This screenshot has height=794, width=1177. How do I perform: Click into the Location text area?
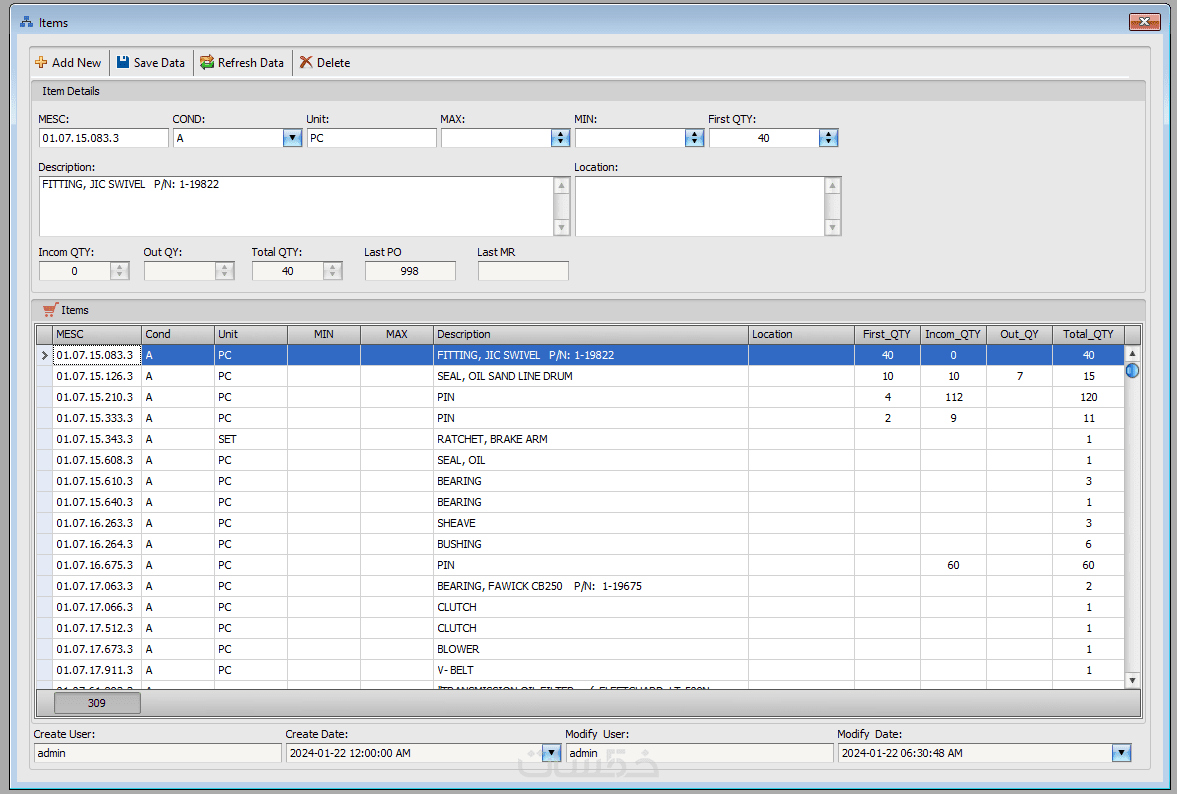[x=700, y=206]
